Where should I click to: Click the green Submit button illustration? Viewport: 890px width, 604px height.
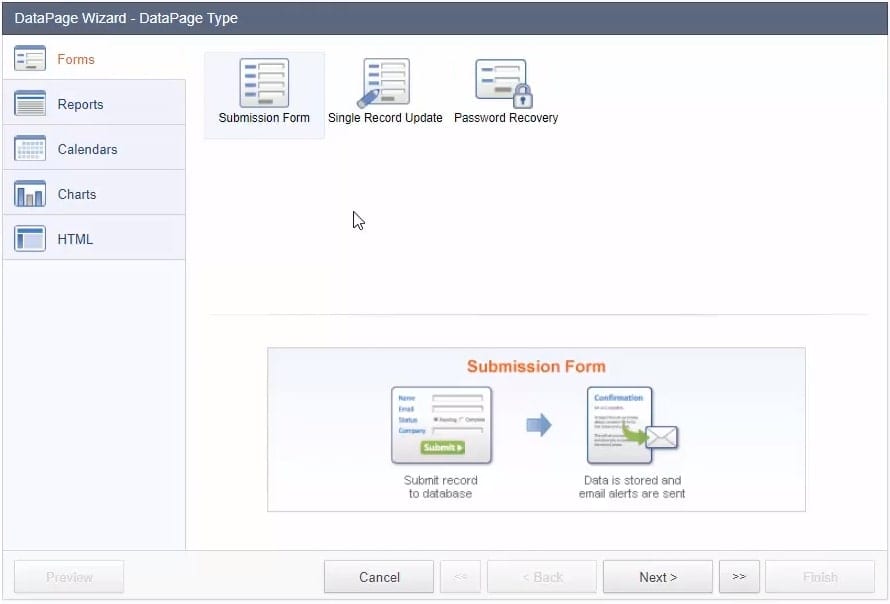(x=442, y=447)
